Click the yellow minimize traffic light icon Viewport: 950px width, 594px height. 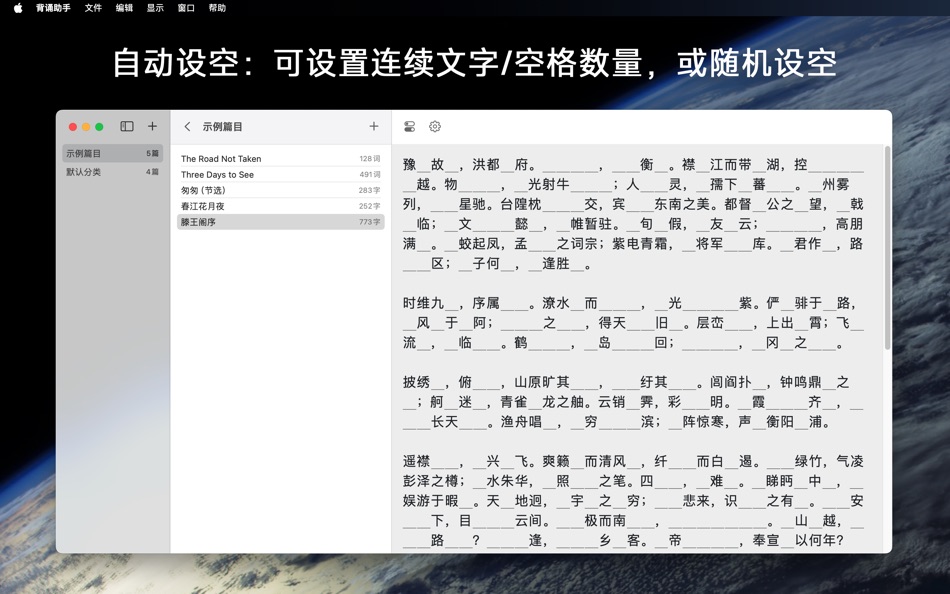(x=85, y=126)
